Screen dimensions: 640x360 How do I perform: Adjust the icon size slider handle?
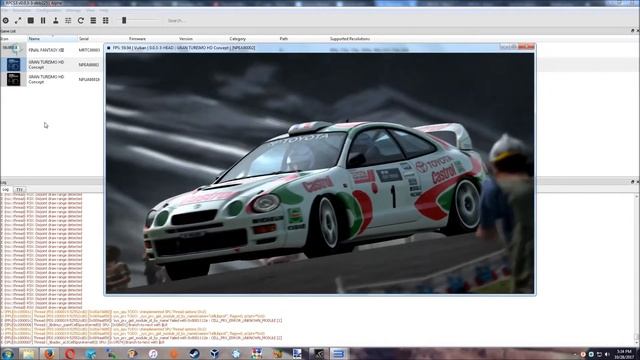click(124, 20)
